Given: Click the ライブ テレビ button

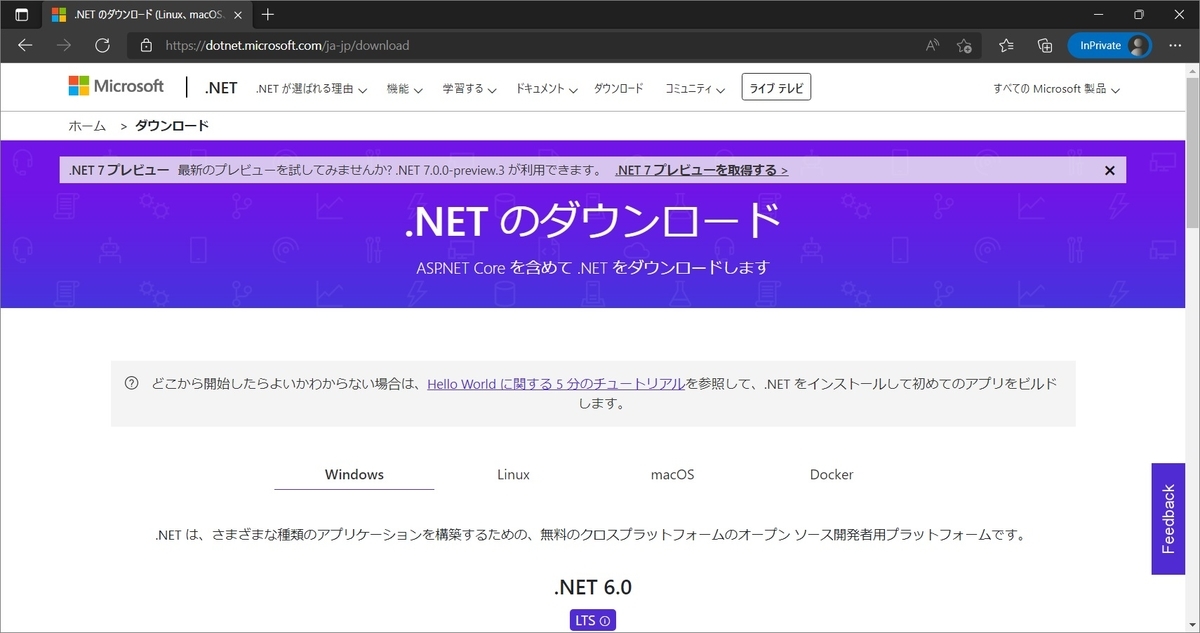Looking at the screenshot, I should 776,88.
